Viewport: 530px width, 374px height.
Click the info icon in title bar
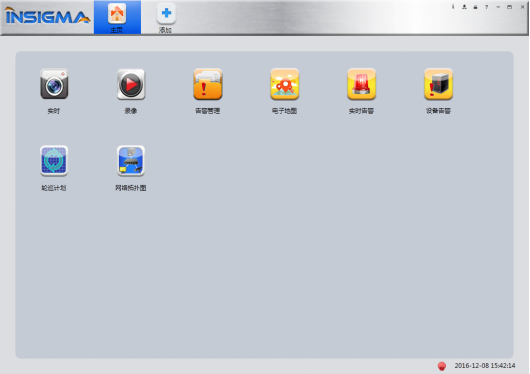pyautogui.click(x=453, y=7)
